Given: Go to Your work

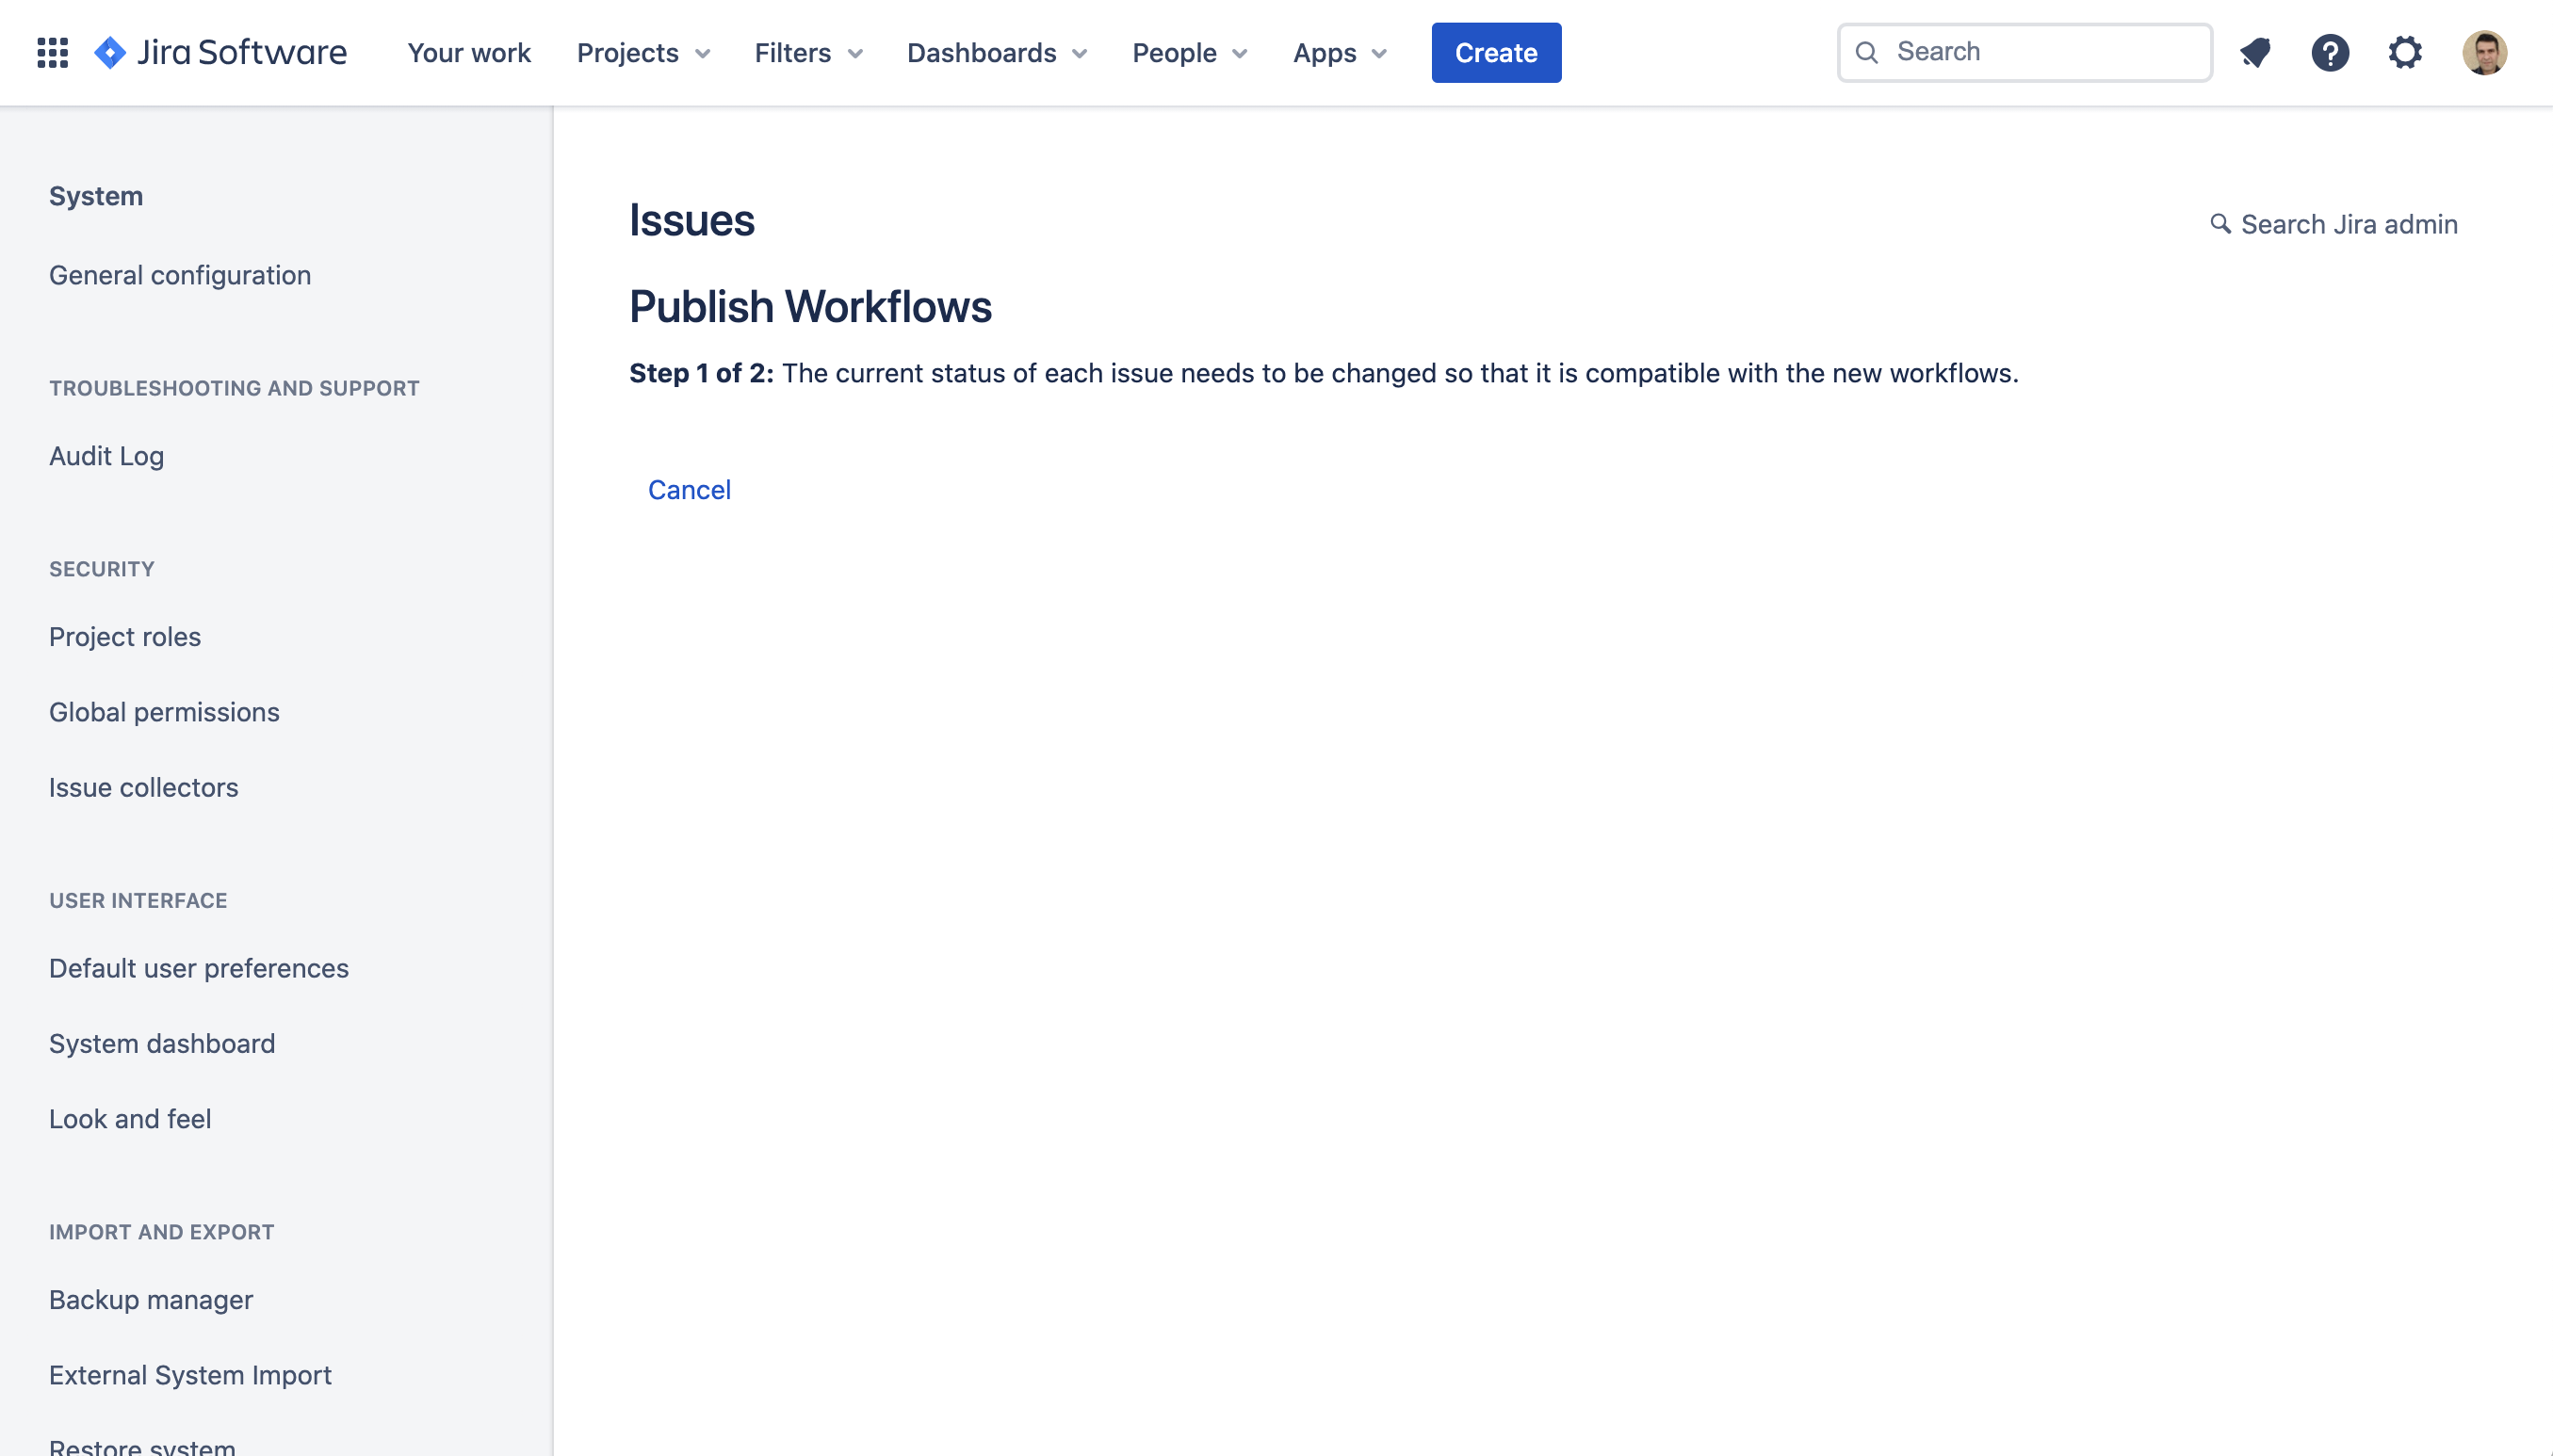Looking at the screenshot, I should coord(469,52).
